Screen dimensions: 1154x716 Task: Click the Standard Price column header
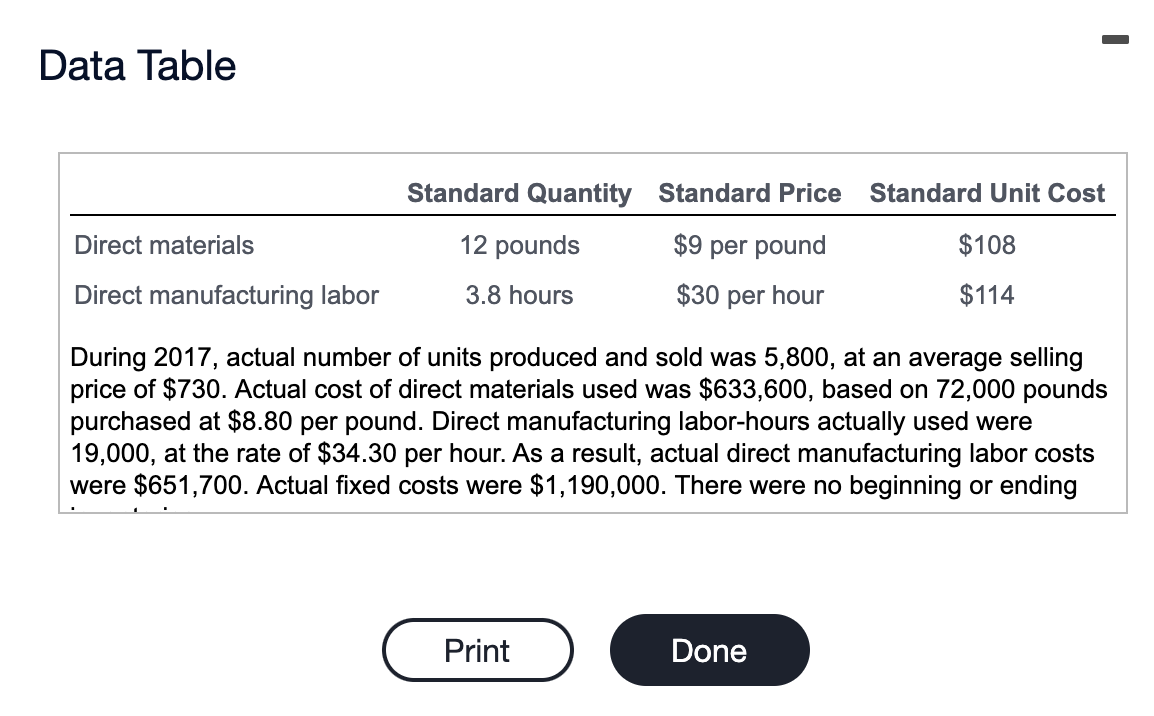tap(748, 193)
